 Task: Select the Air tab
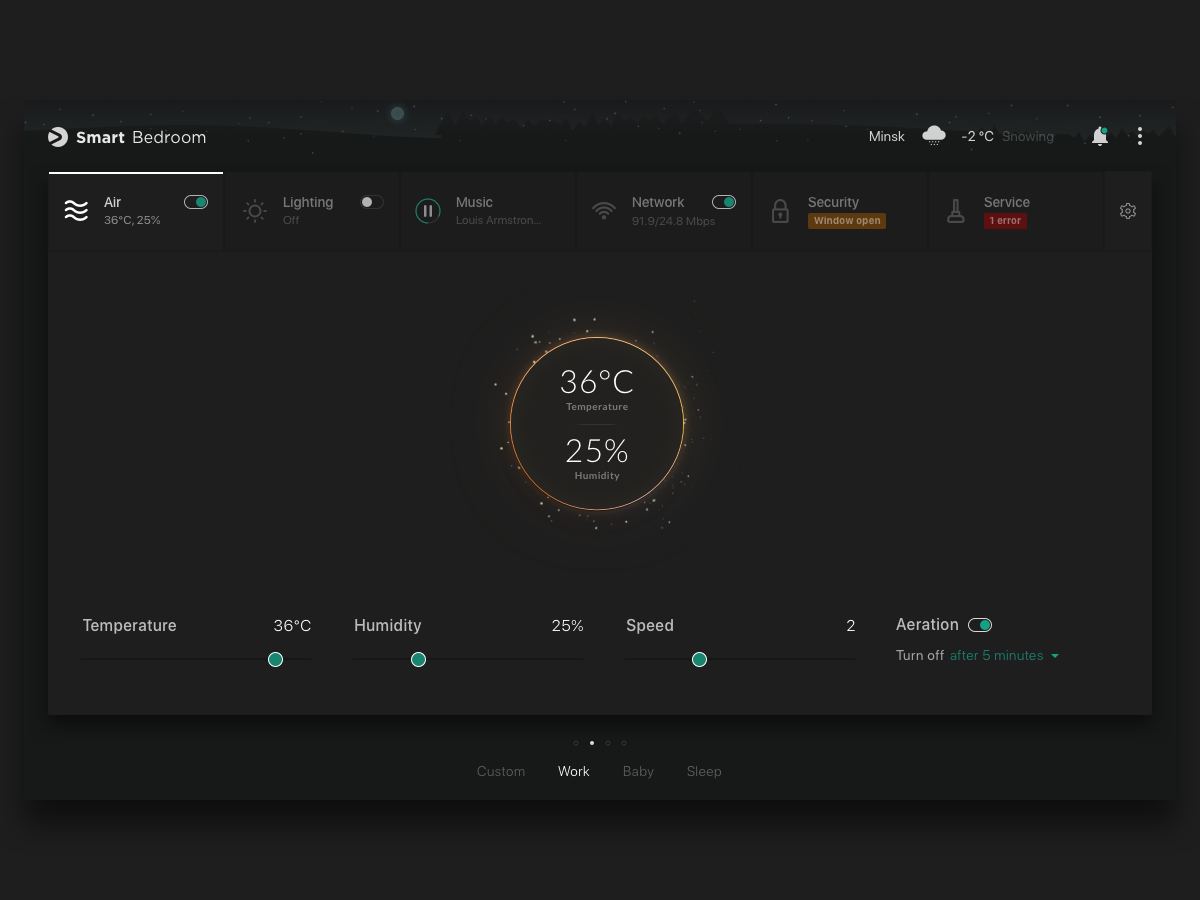pos(136,211)
